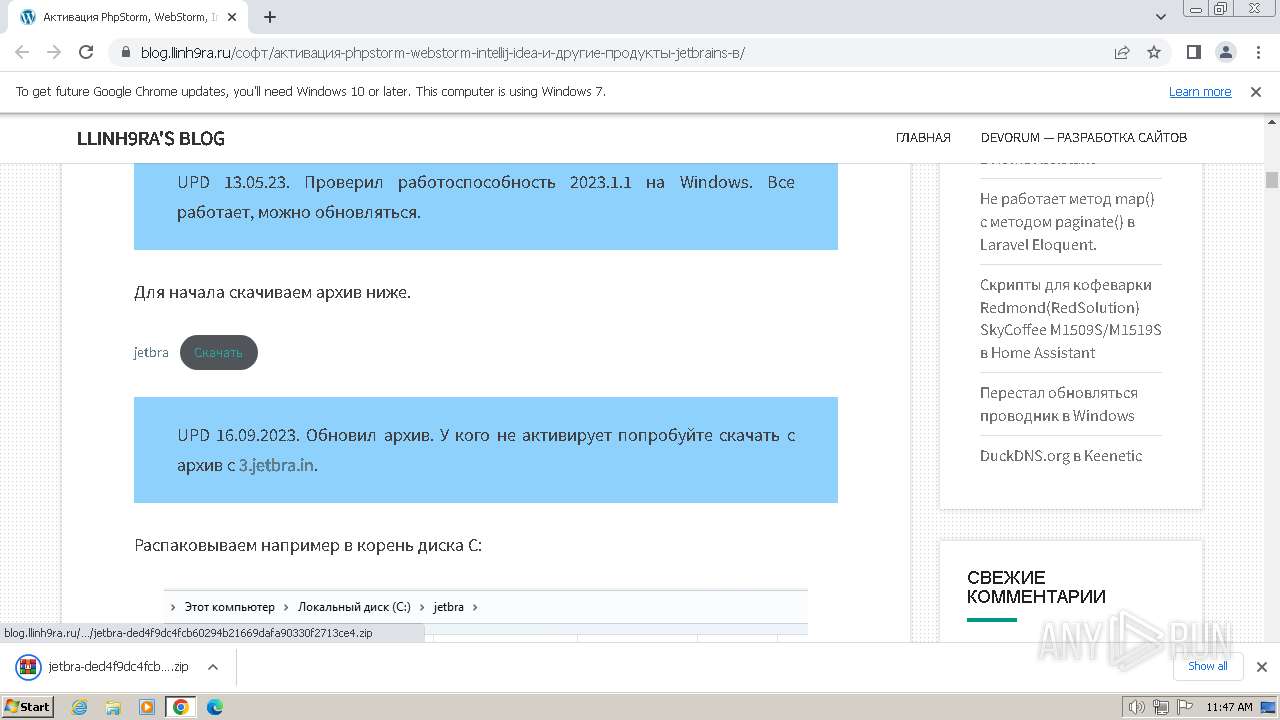Image resolution: width=1280 pixels, height=720 pixels.
Task: Click the jetbra breadcrumb in the screenshot image
Action: [448, 607]
